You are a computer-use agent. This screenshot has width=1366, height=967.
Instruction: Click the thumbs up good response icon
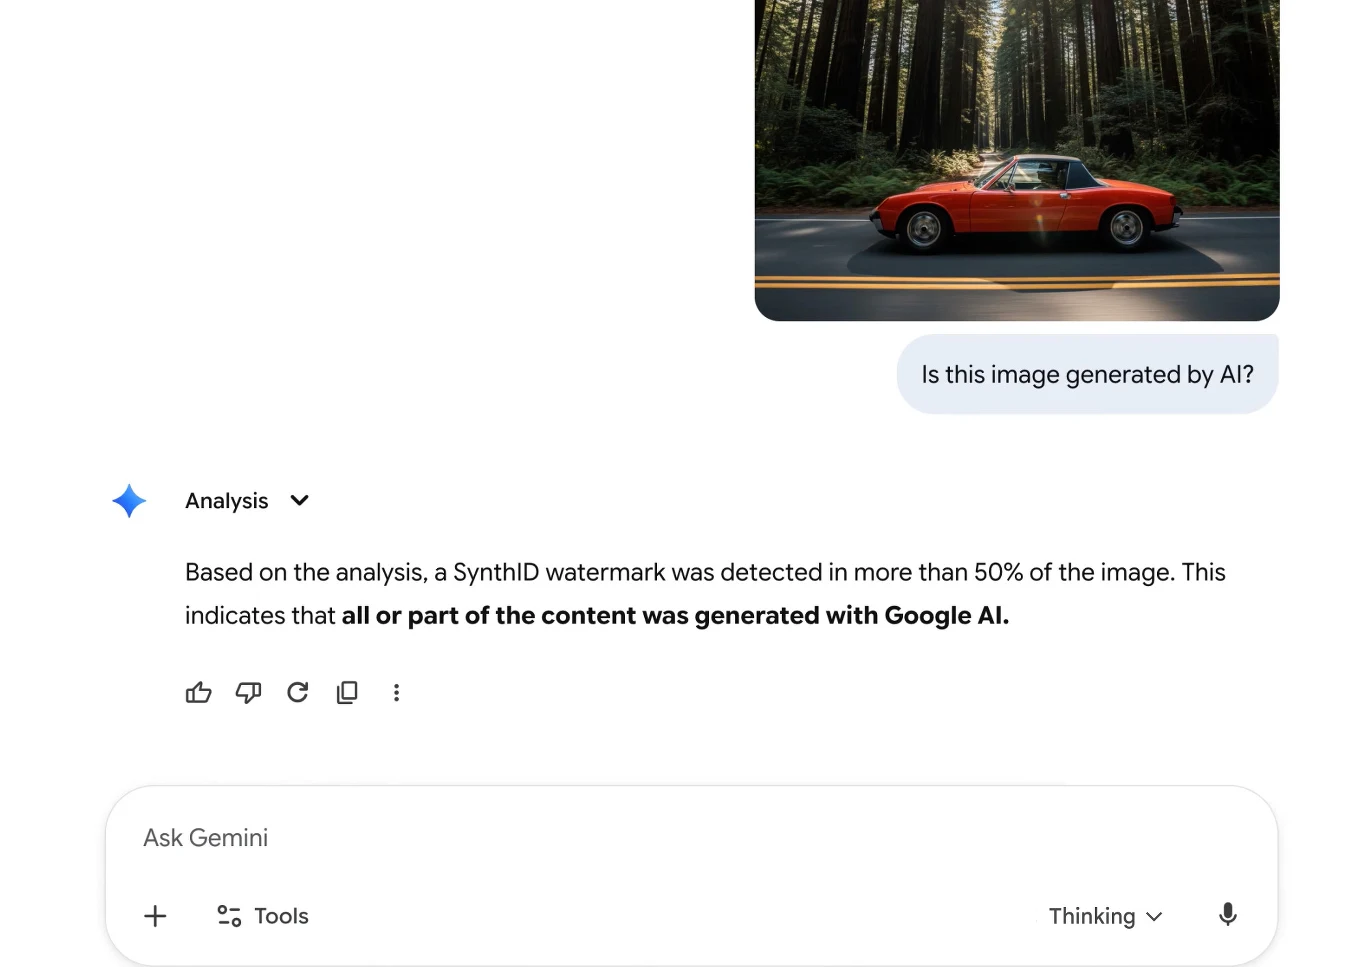click(198, 693)
